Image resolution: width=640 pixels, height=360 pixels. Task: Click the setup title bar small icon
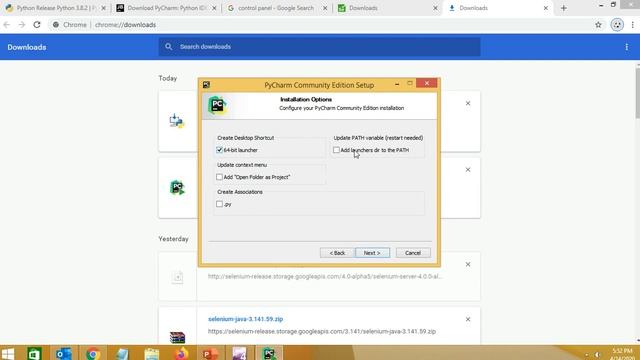coord(207,84)
